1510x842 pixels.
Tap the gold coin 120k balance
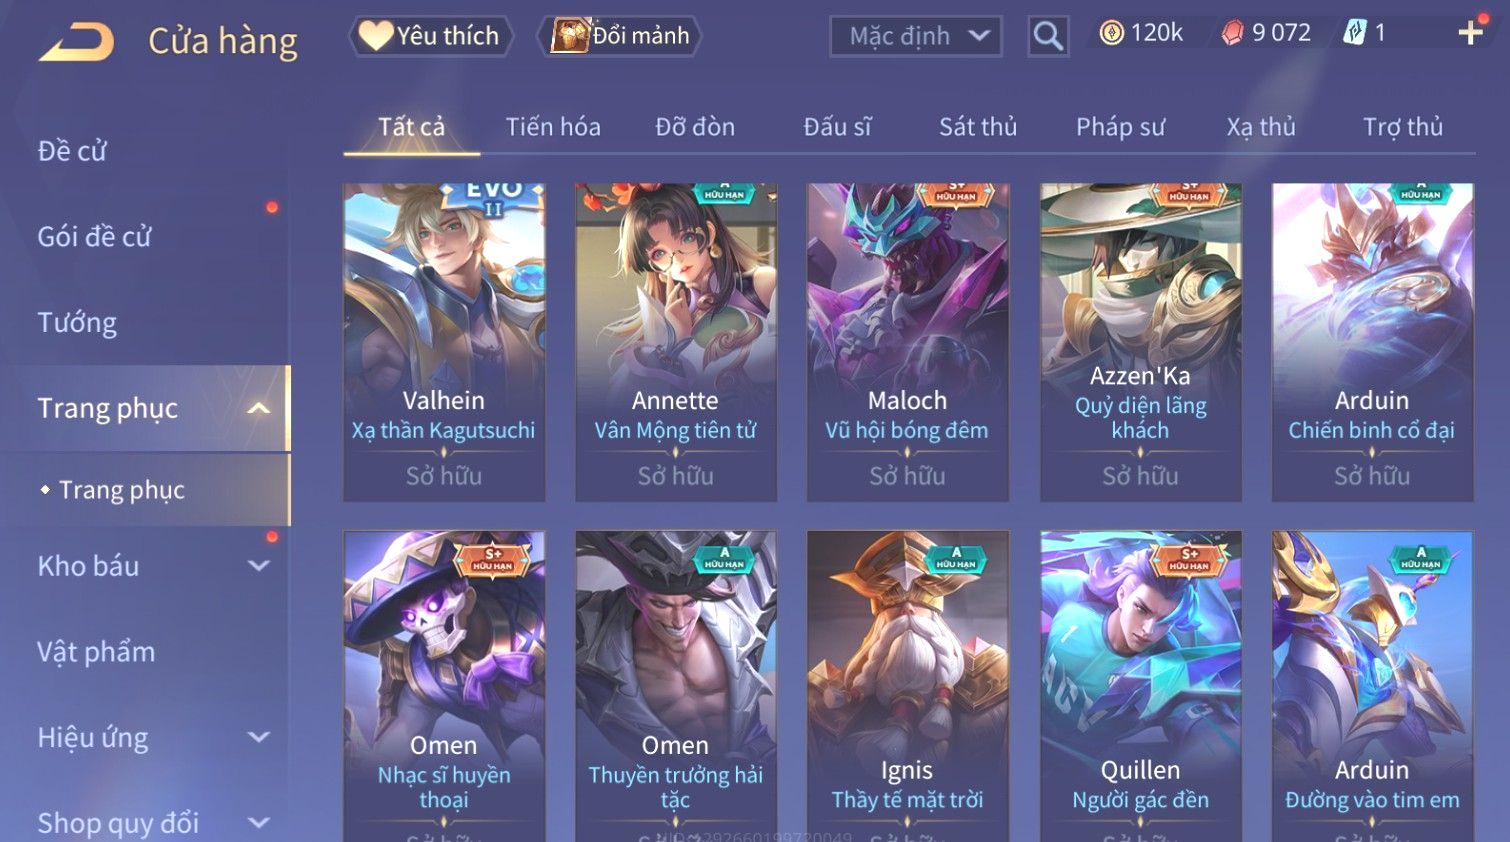(1141, 33)
